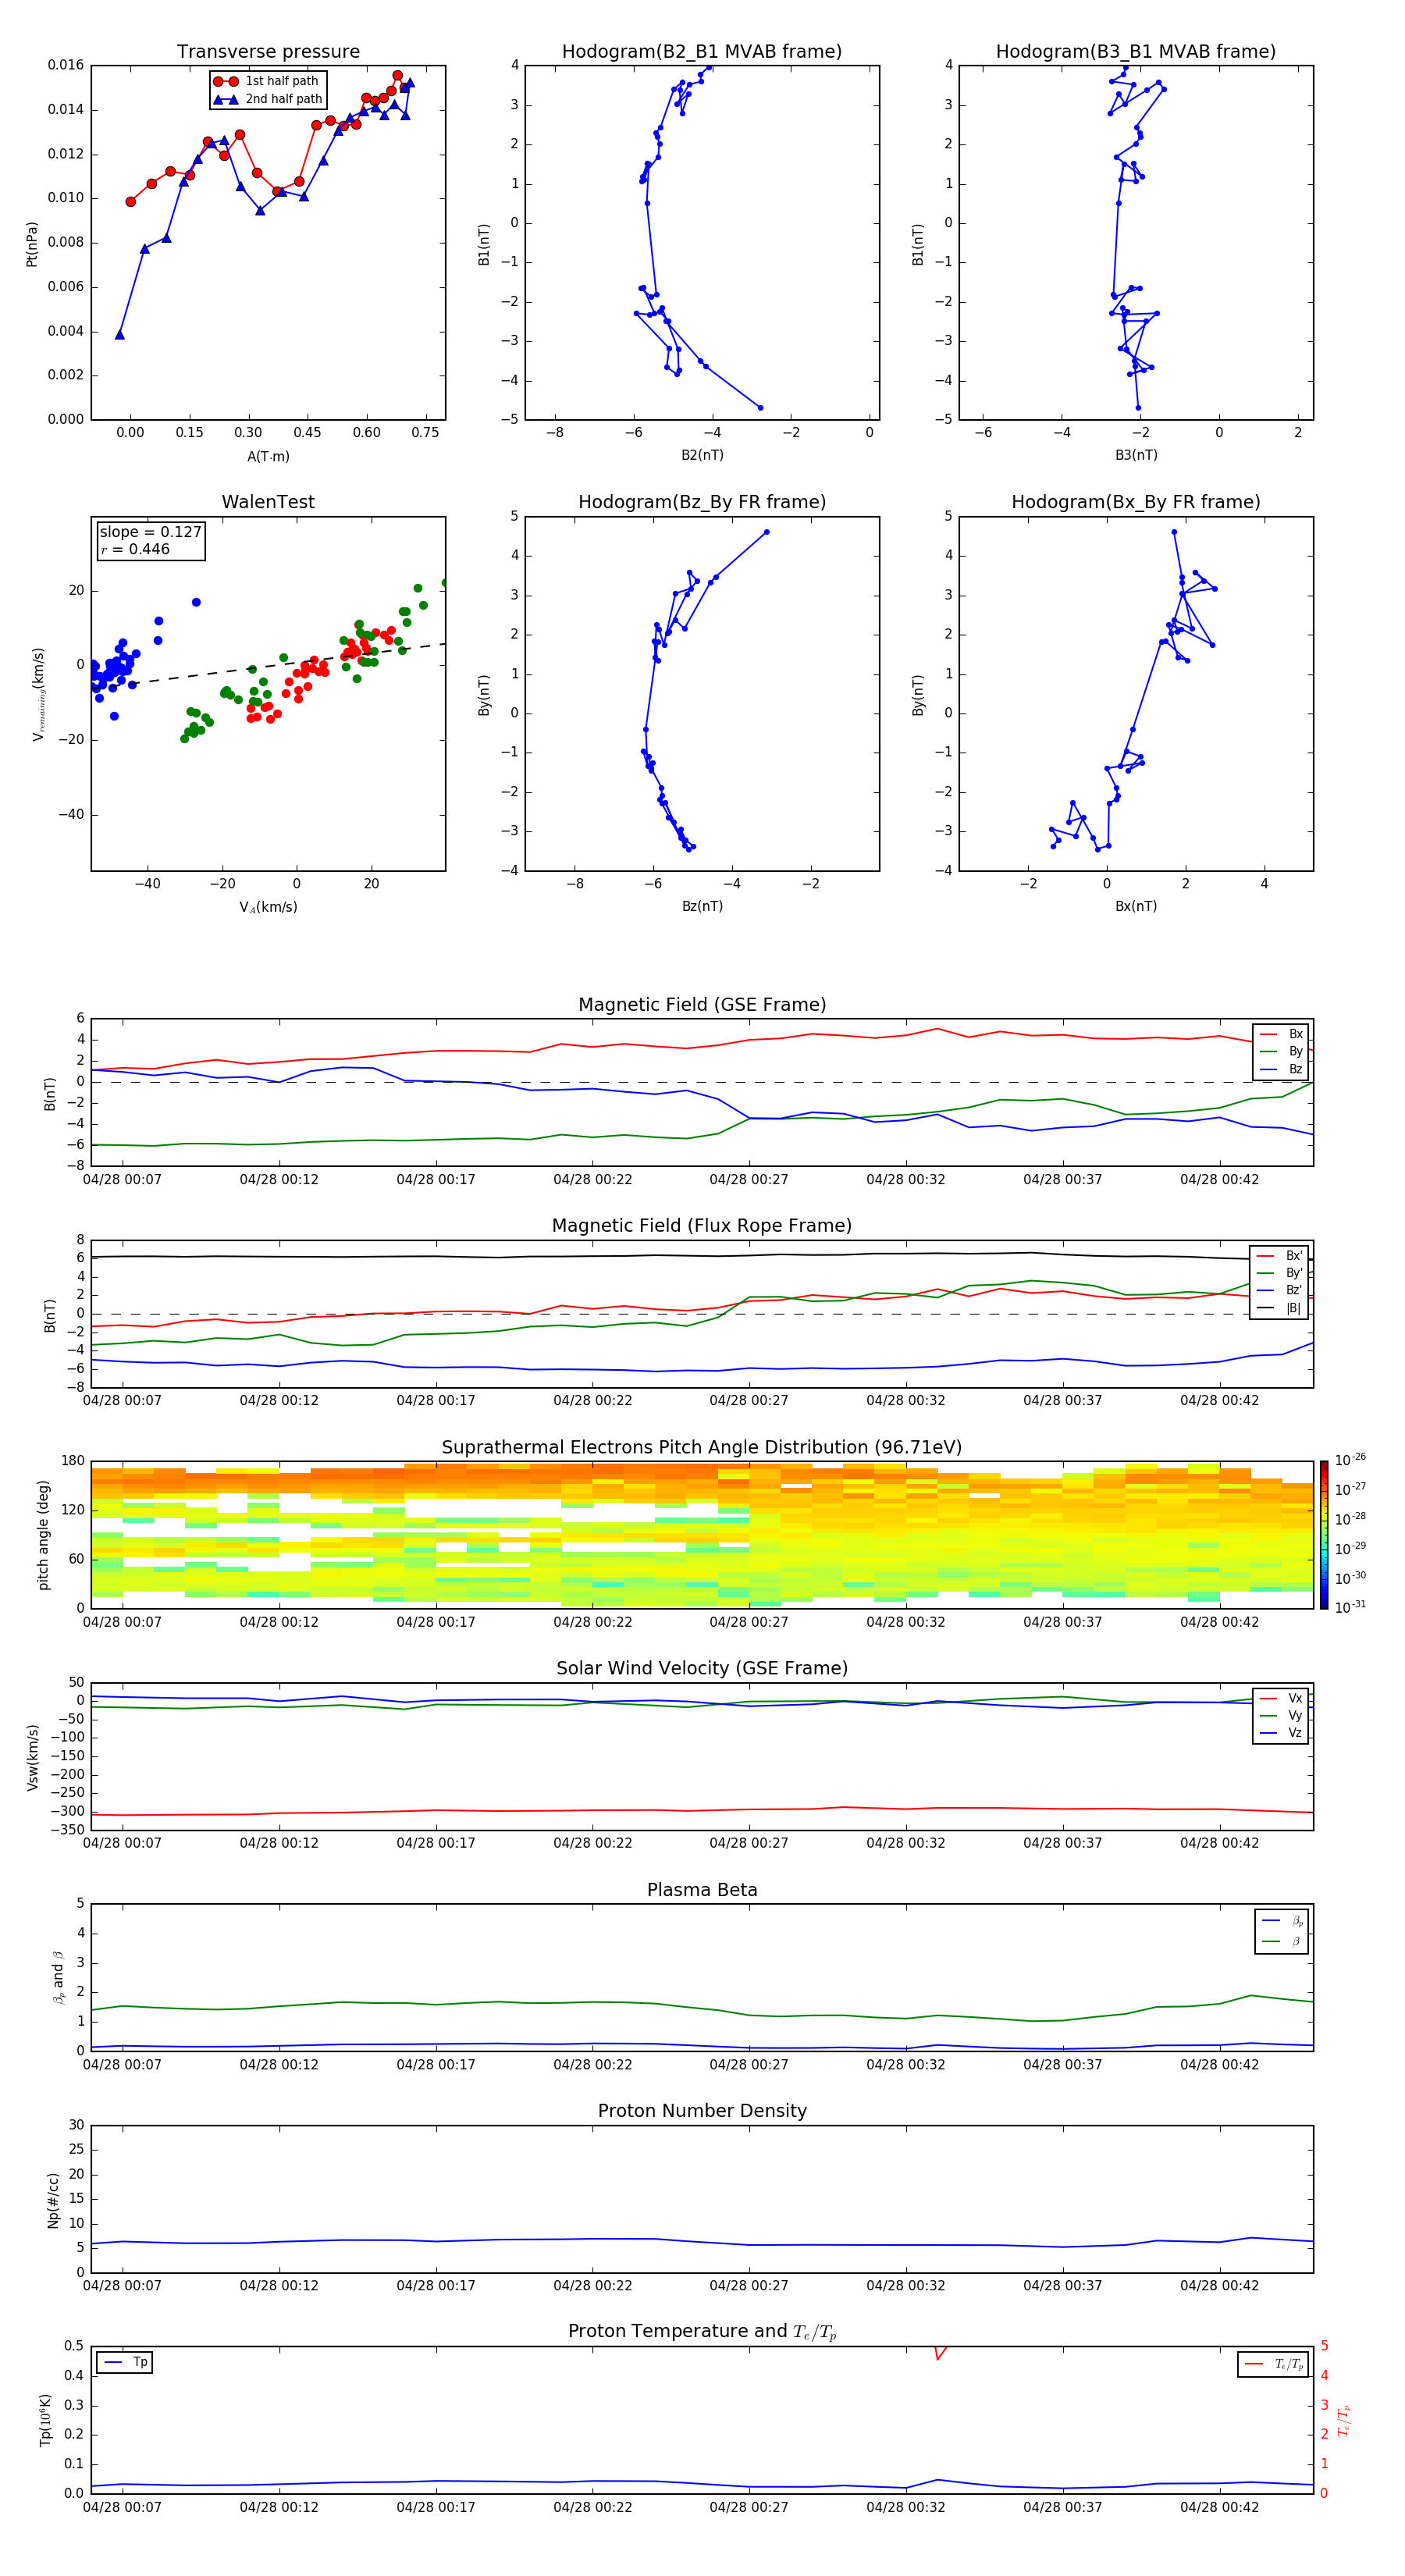This screenshot has width=1405, height=2576.
Task: Click the V_A(km/s) axis label
Action: coord(268,907)
